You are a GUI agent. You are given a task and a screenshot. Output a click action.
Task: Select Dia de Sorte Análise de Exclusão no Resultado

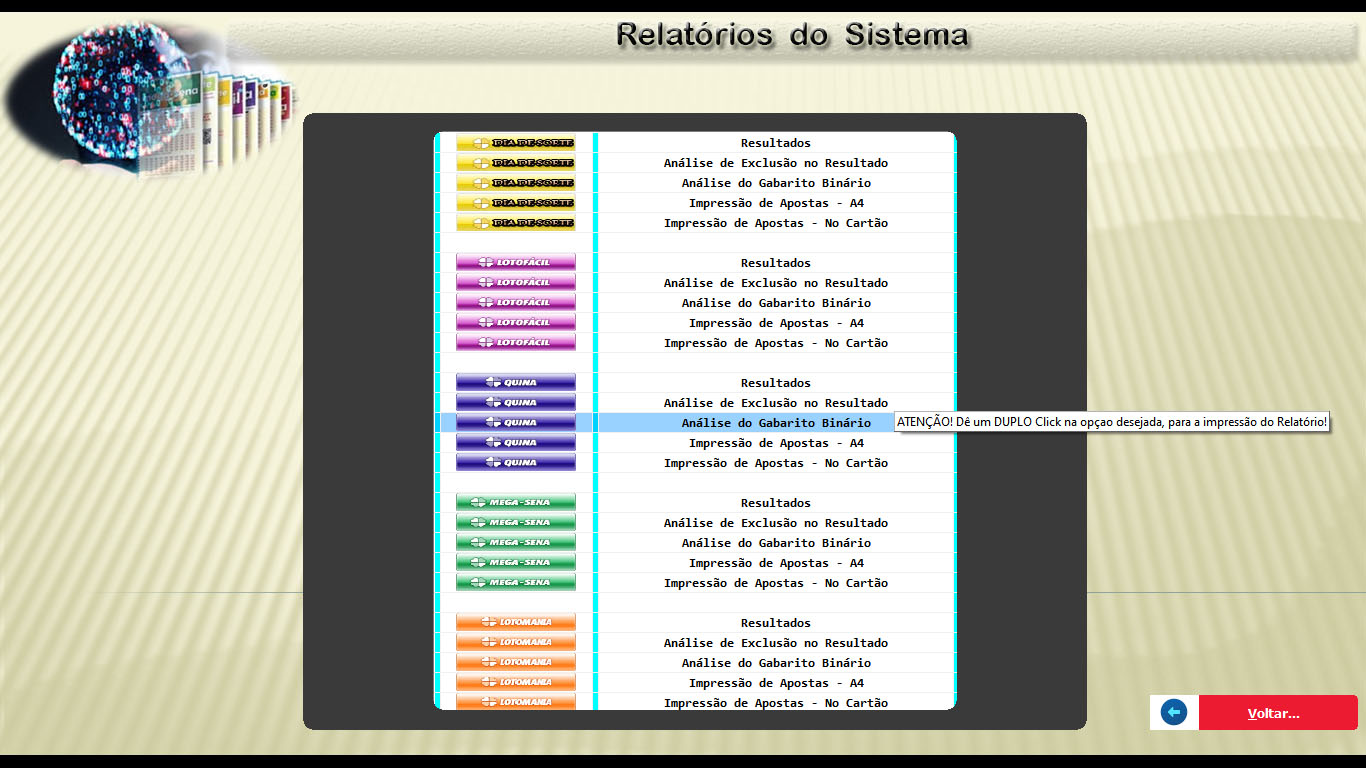[776, 163]
